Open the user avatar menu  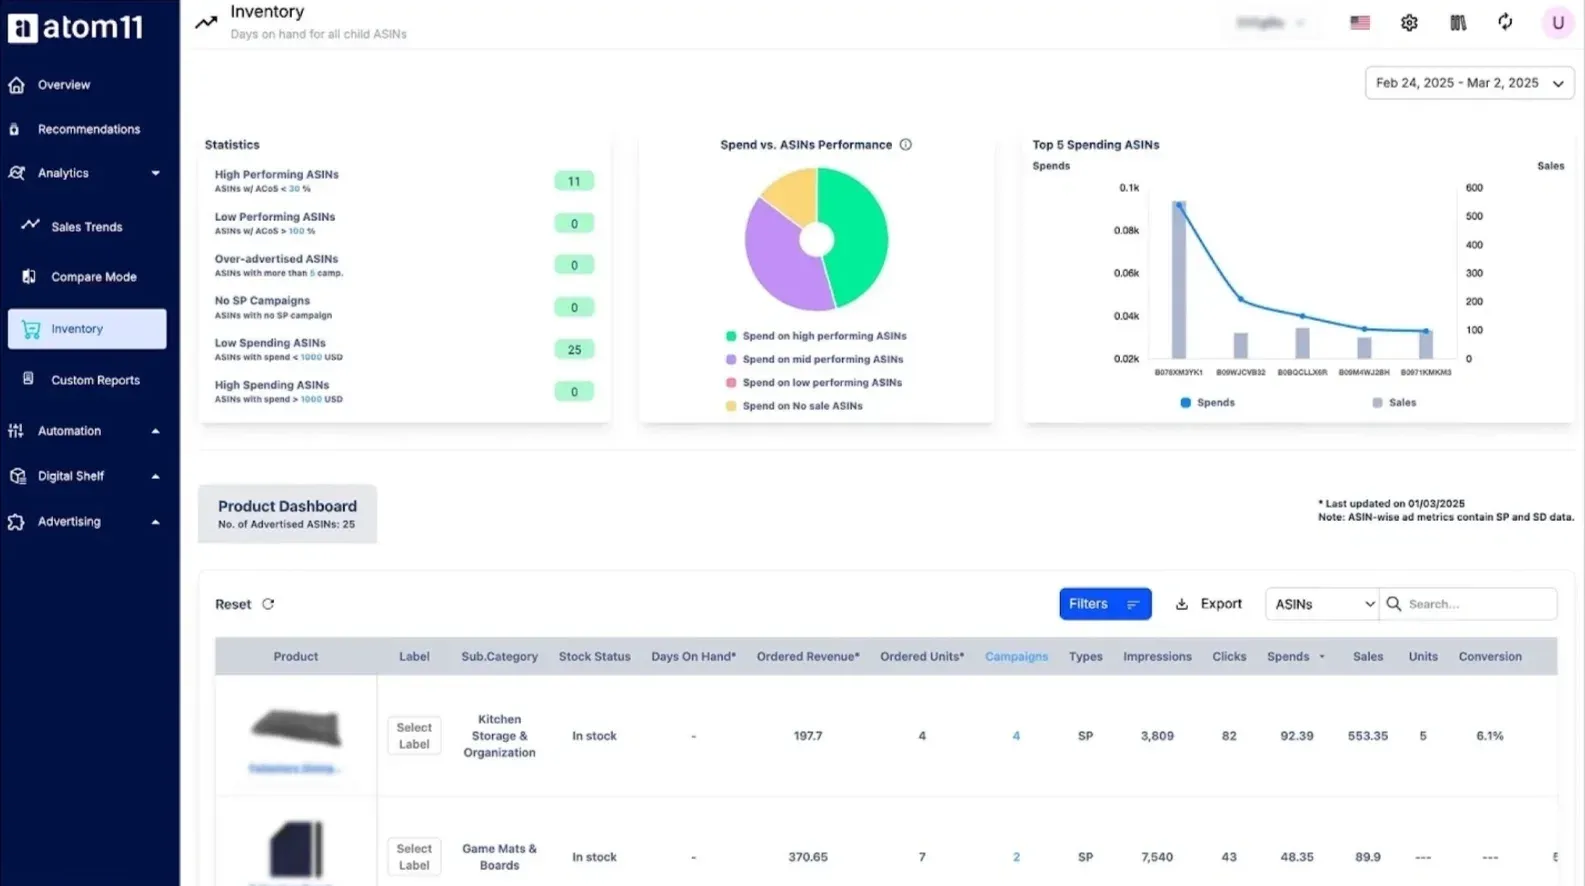tap(1557, 22)
